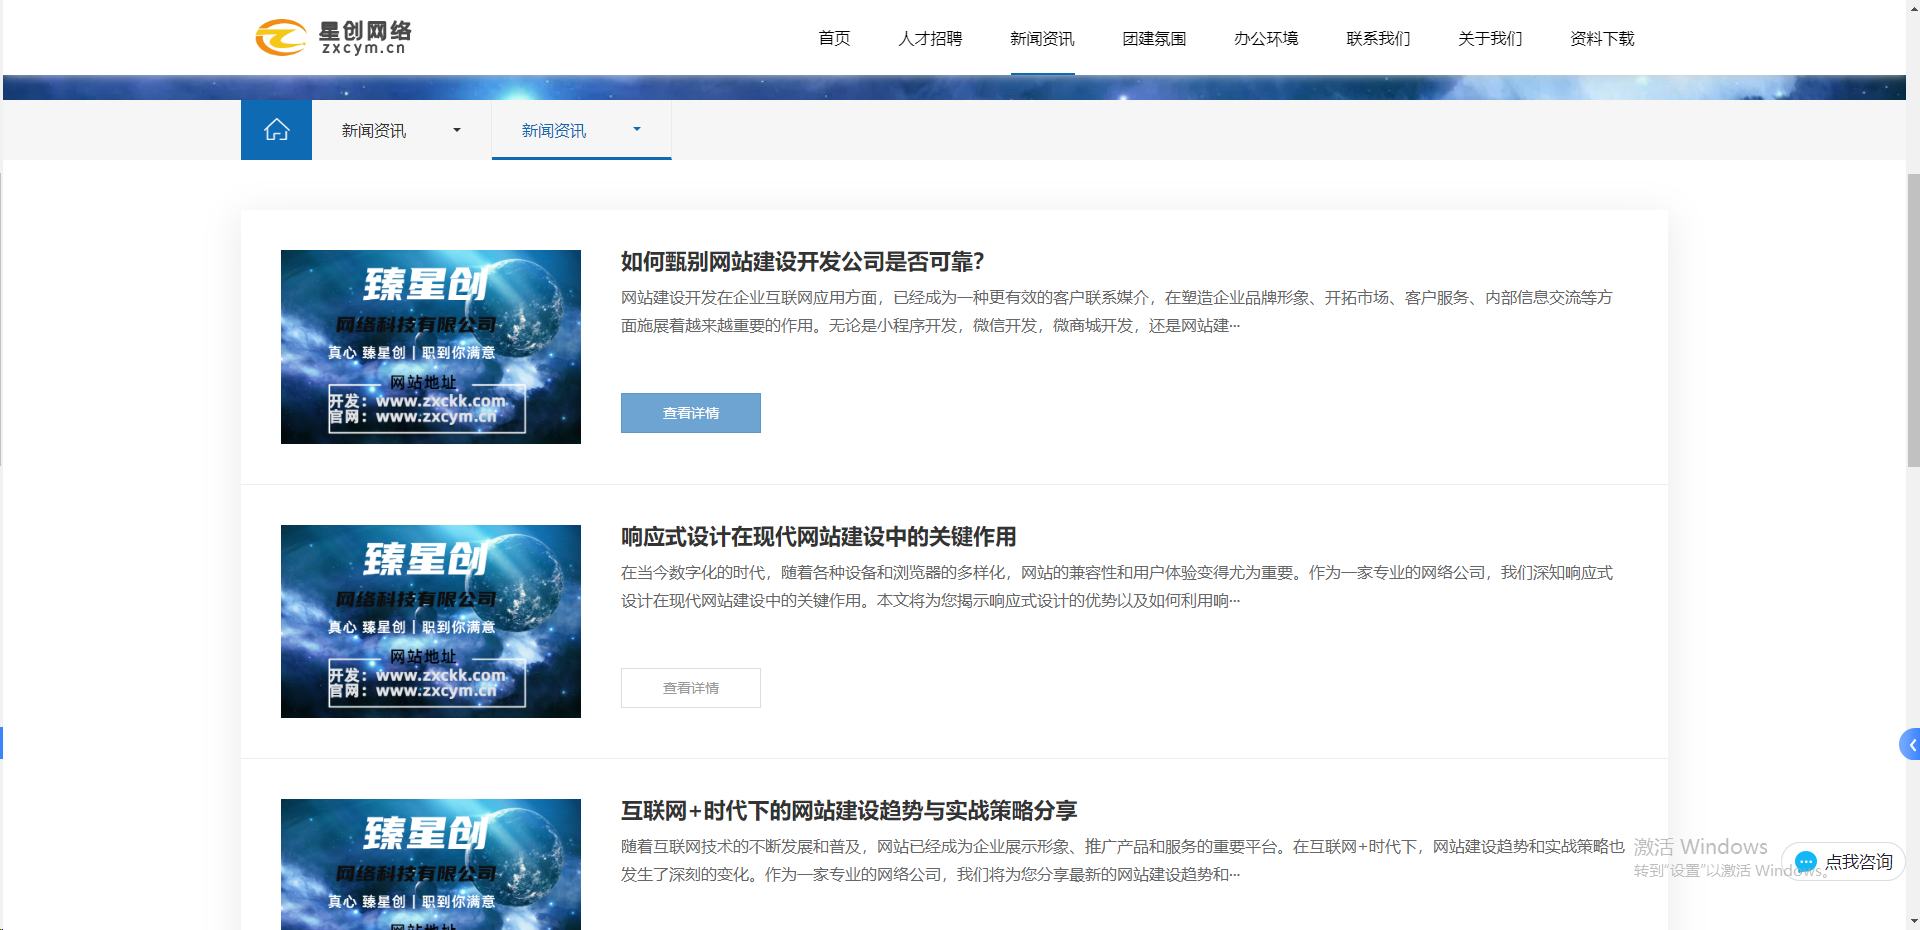This screenshot has height=930, width=1920.
Task: Open article 互联网+时代下的网站建设趋势与实战策略分享
Action: tap(848, 811)
